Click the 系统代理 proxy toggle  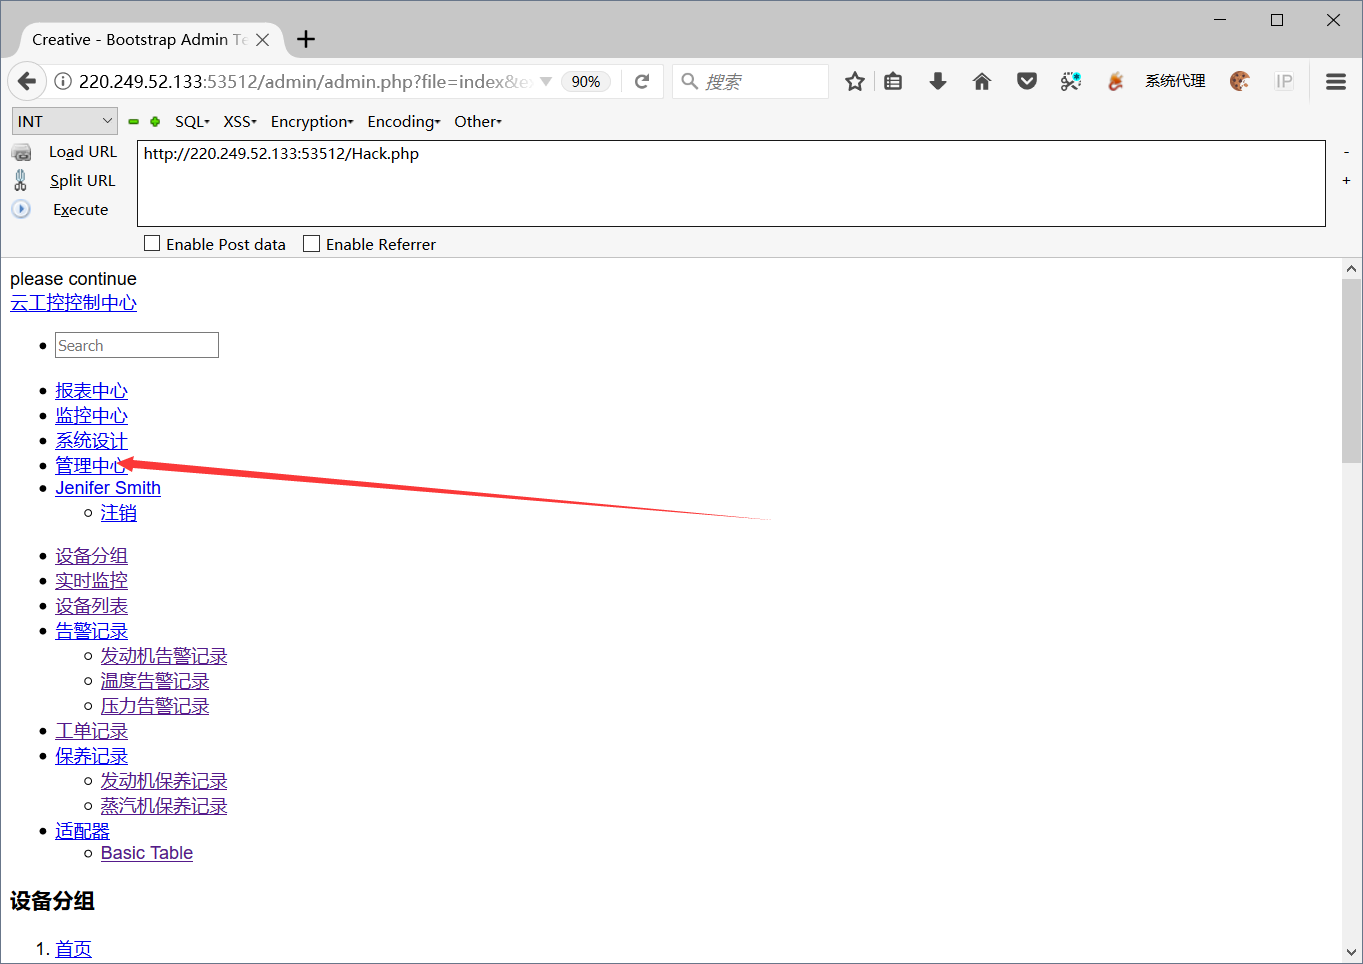click(1175, 81)
